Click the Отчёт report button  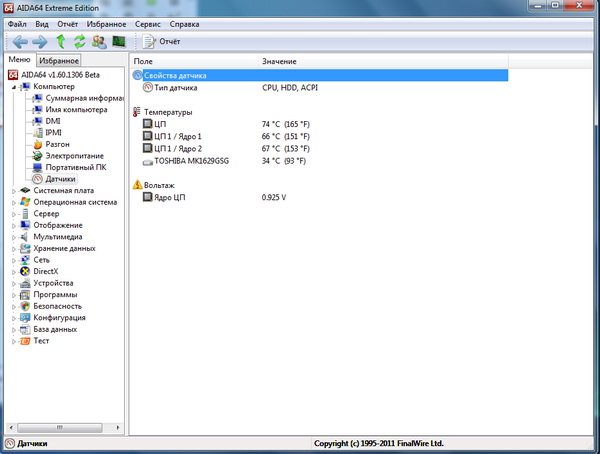pyautogui.click(x=161, y=41)
